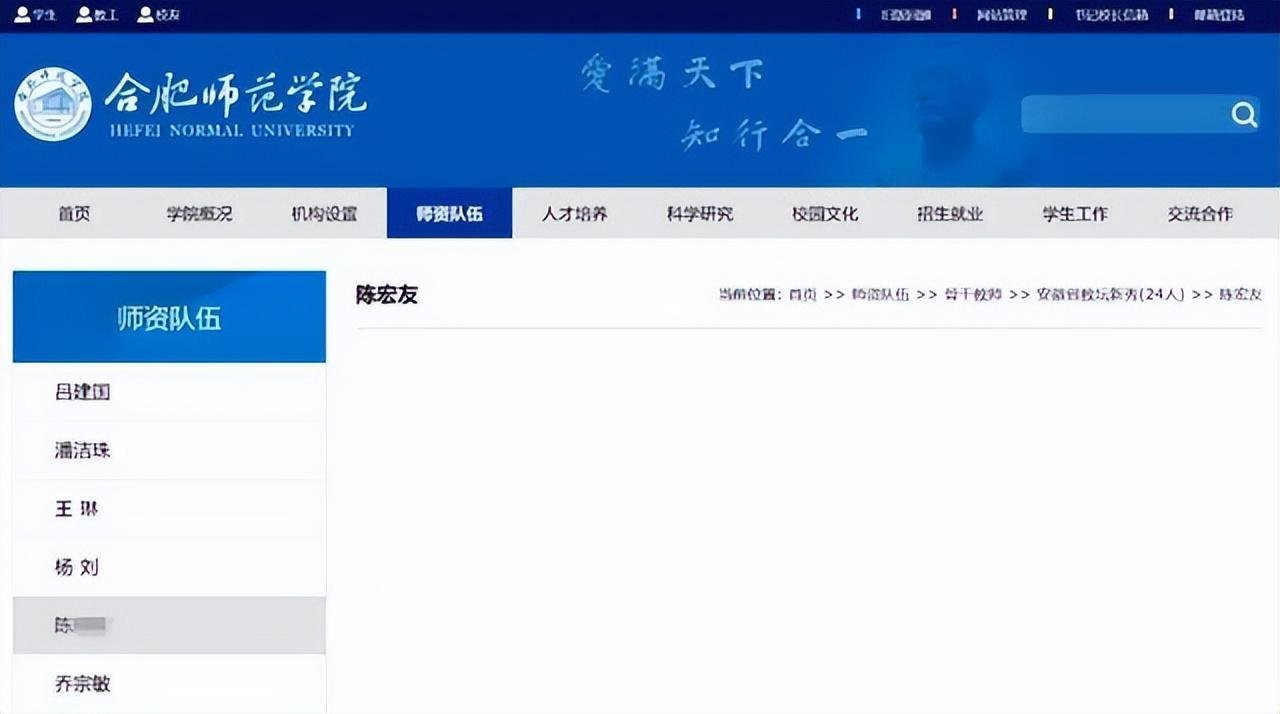Select 王琳 in the sidebar list
Viewport: 1280px width, 714px height.
(x=169, y=509)
